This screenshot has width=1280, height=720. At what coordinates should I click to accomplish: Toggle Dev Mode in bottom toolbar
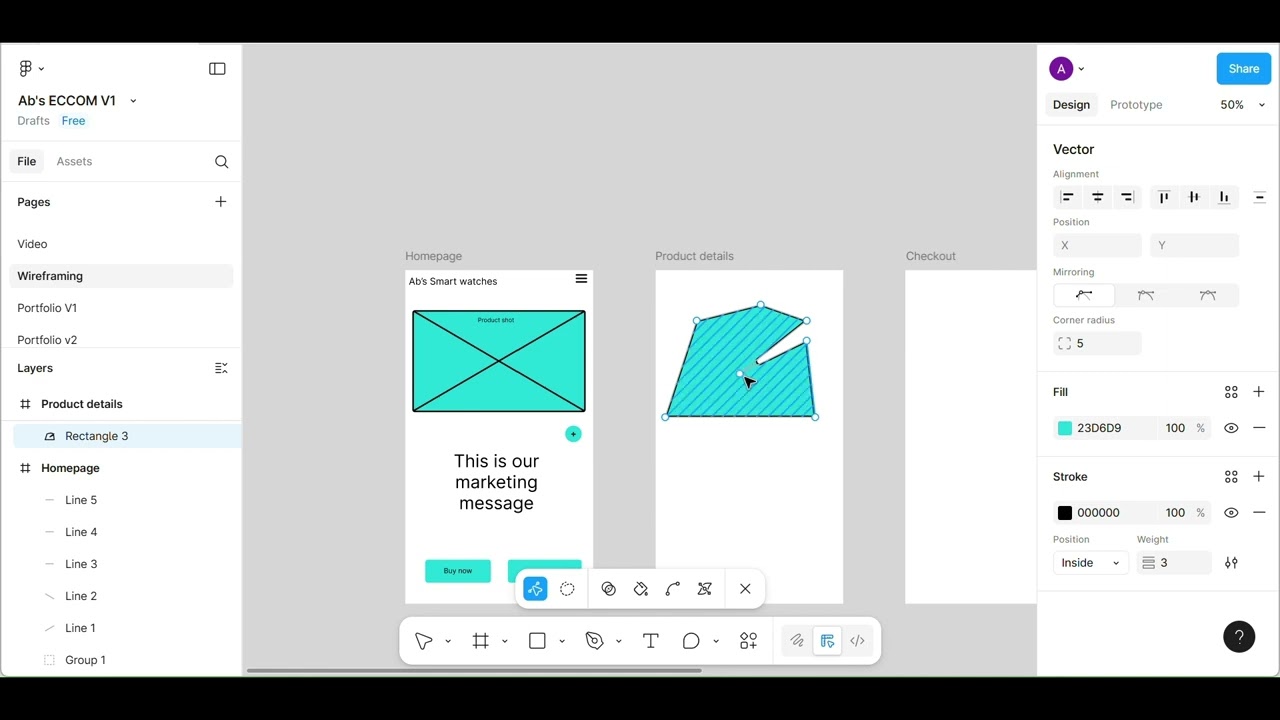(857, 641)
